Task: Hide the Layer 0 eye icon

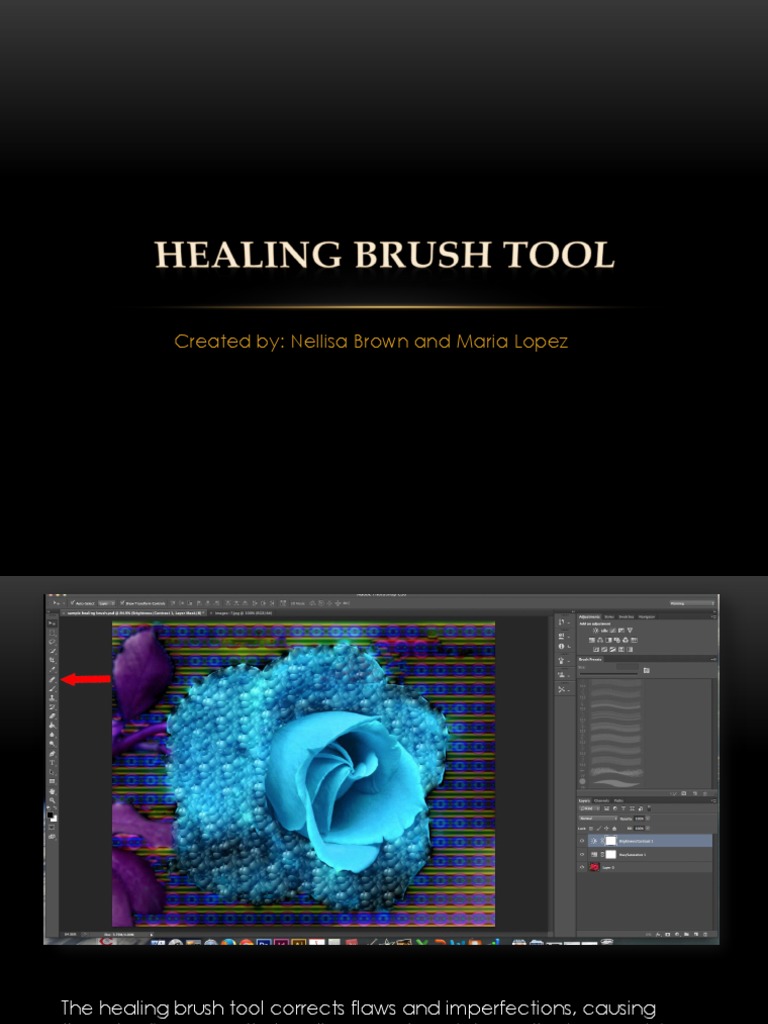Action: pyautogui.click(x=582, y=867)
